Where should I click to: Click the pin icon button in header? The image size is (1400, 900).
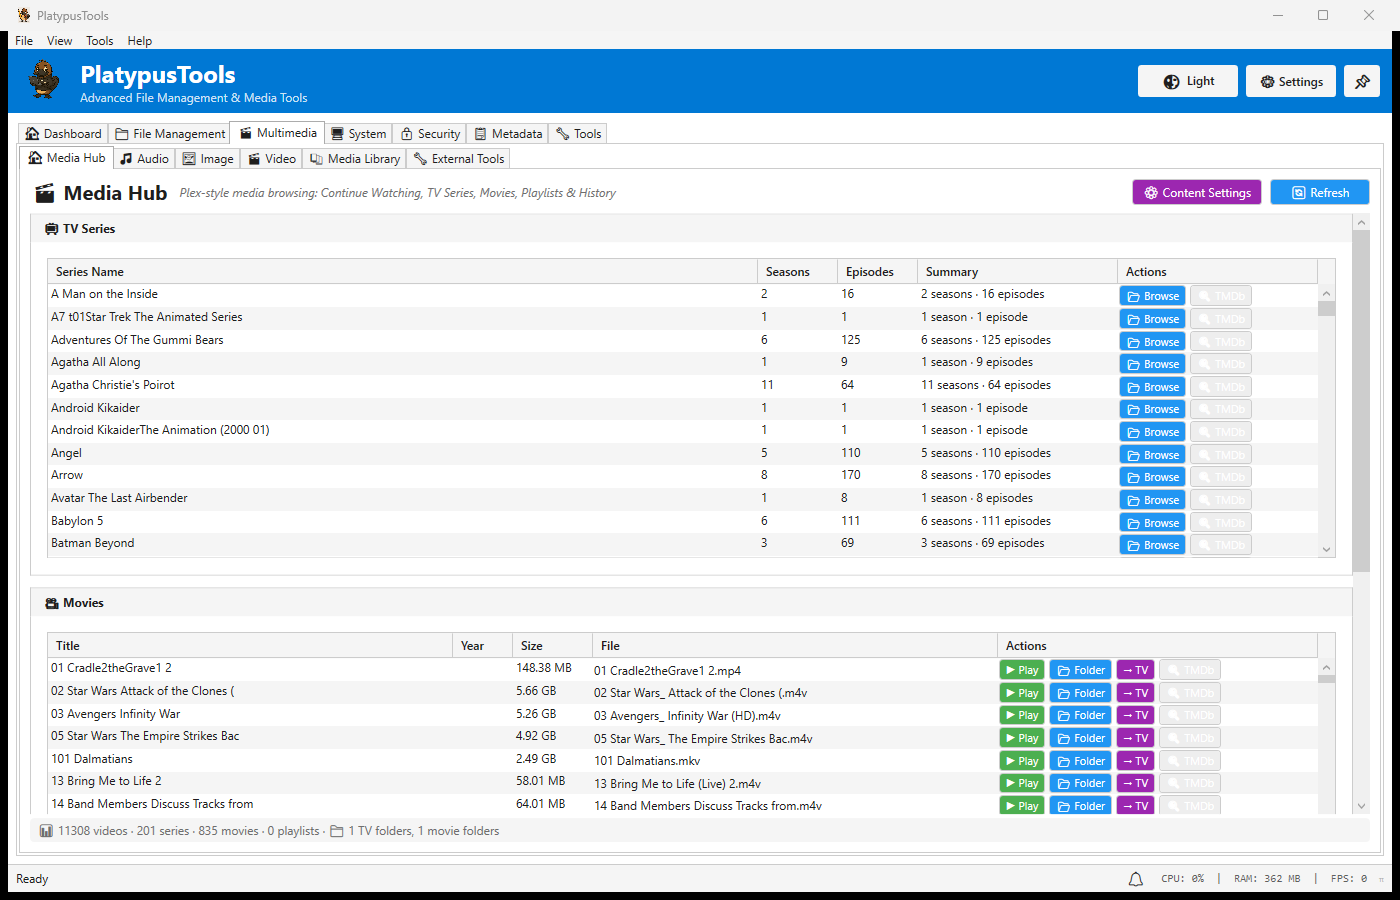pyautogui.click(x=1362, y=82)
